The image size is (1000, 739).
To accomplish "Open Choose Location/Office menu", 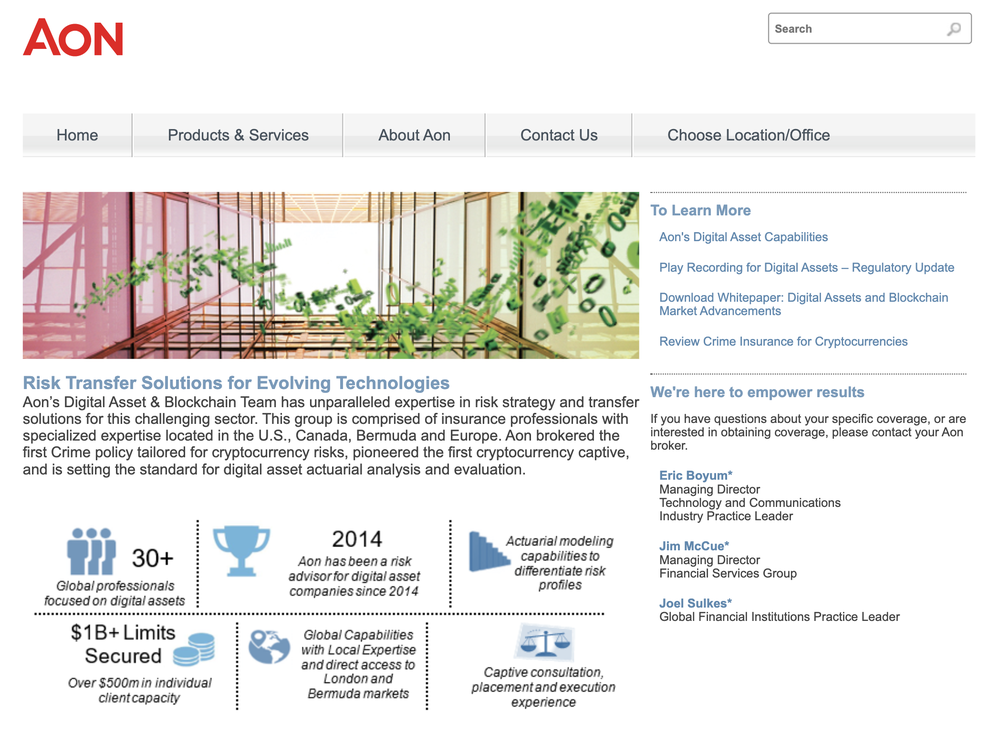I will [749, 135].
